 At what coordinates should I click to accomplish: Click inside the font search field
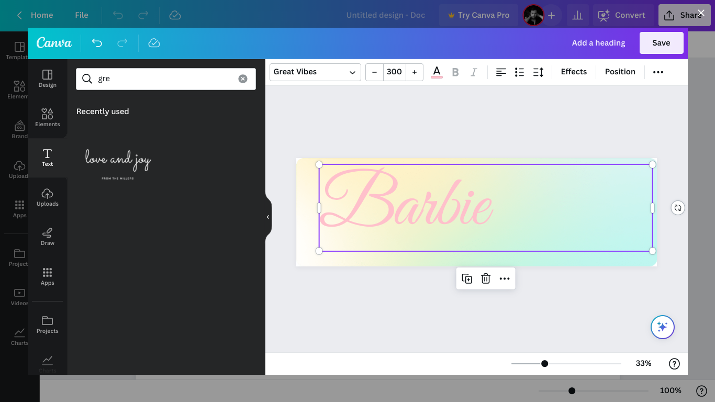click(166, 79)
